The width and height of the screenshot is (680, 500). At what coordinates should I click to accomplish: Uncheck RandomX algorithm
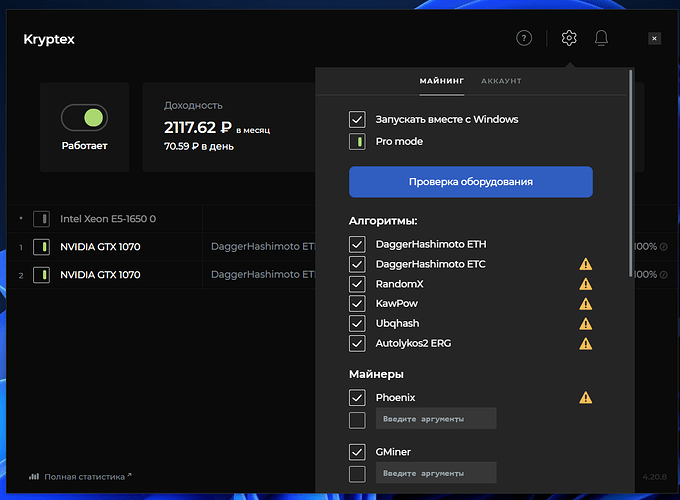[x=357, y=284]
